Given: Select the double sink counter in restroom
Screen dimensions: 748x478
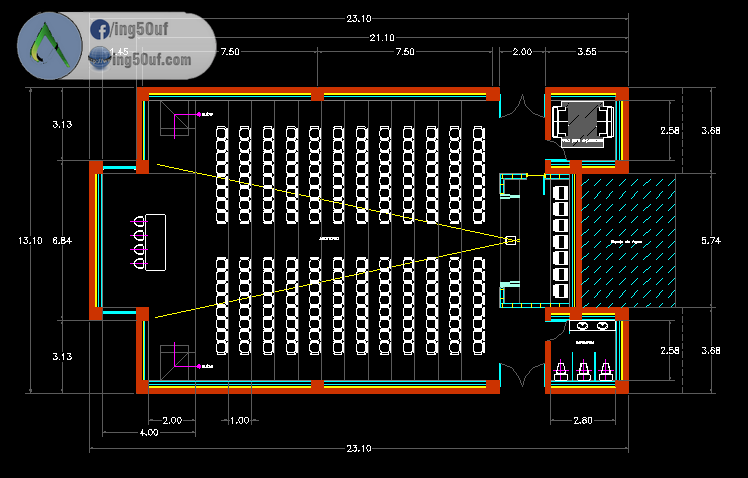Looking at the screenshot, I should click(592, 326).
